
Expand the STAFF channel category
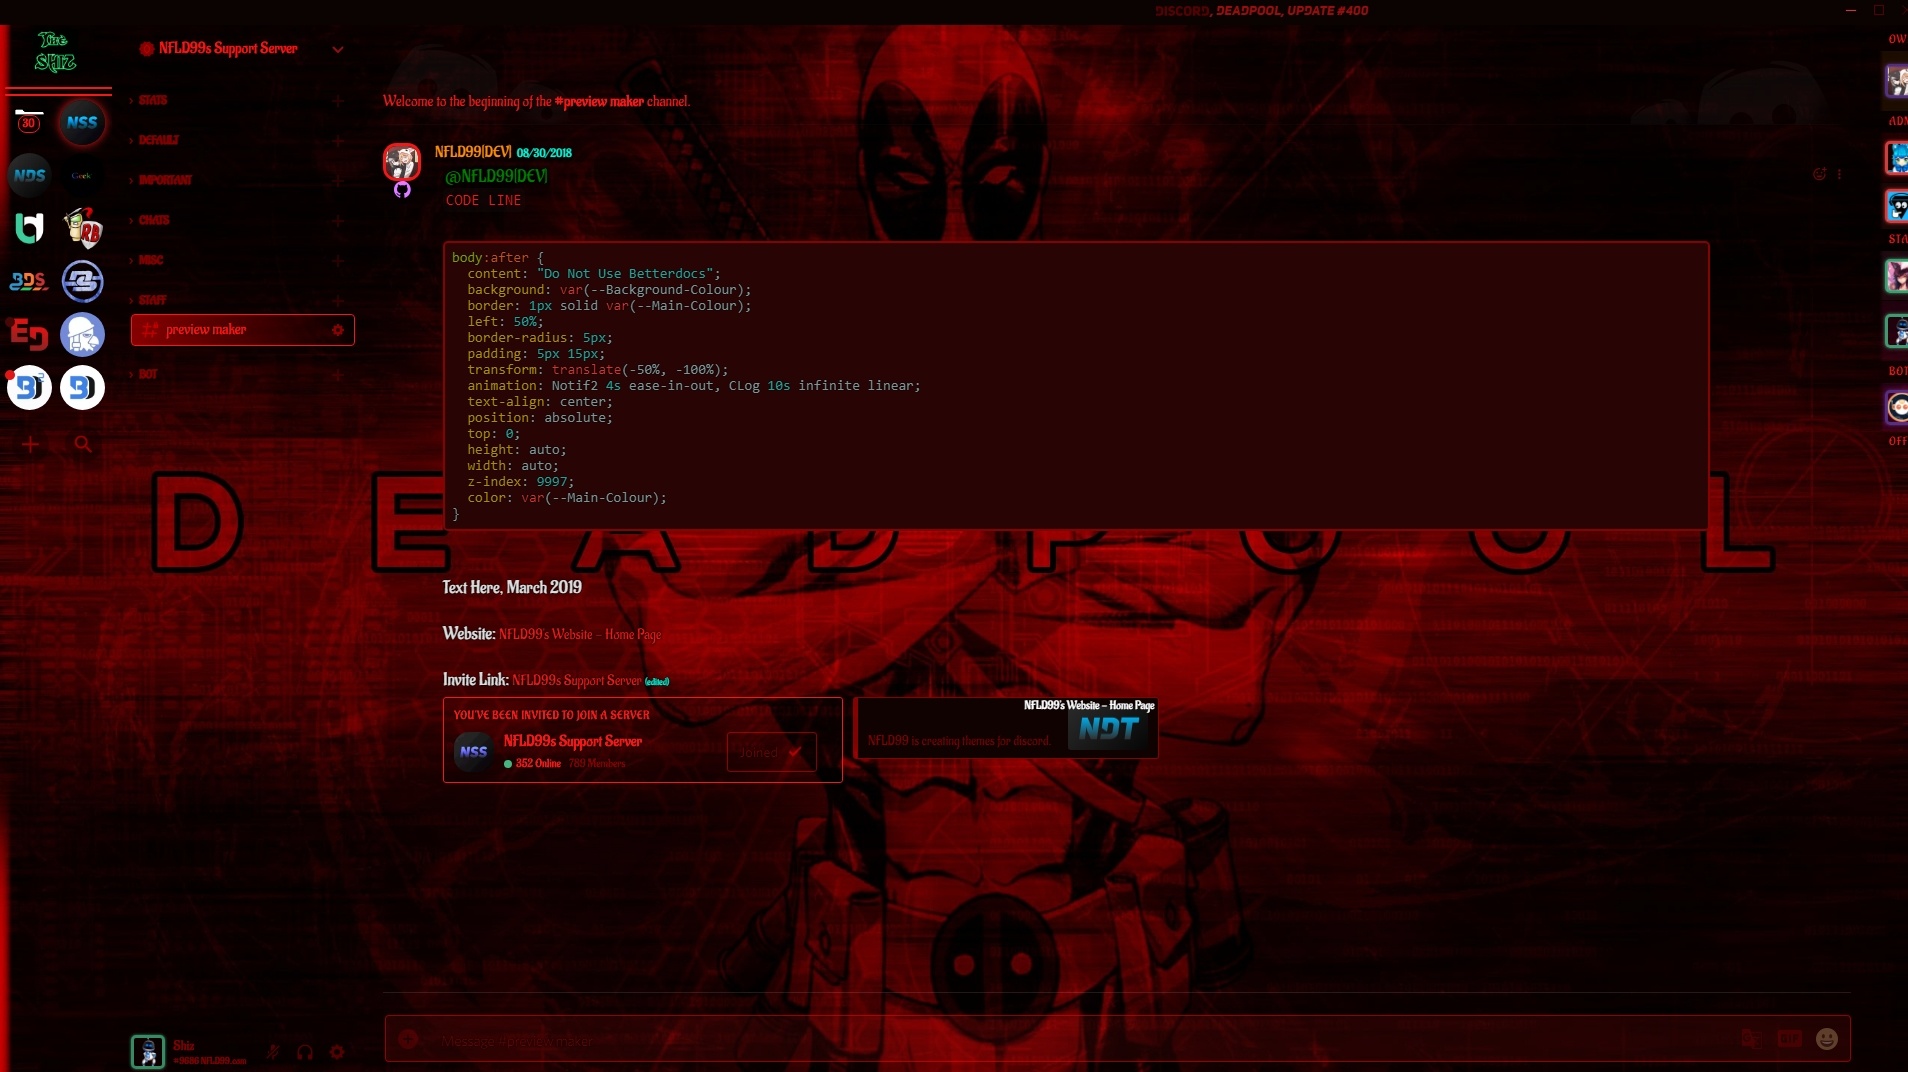152,300
